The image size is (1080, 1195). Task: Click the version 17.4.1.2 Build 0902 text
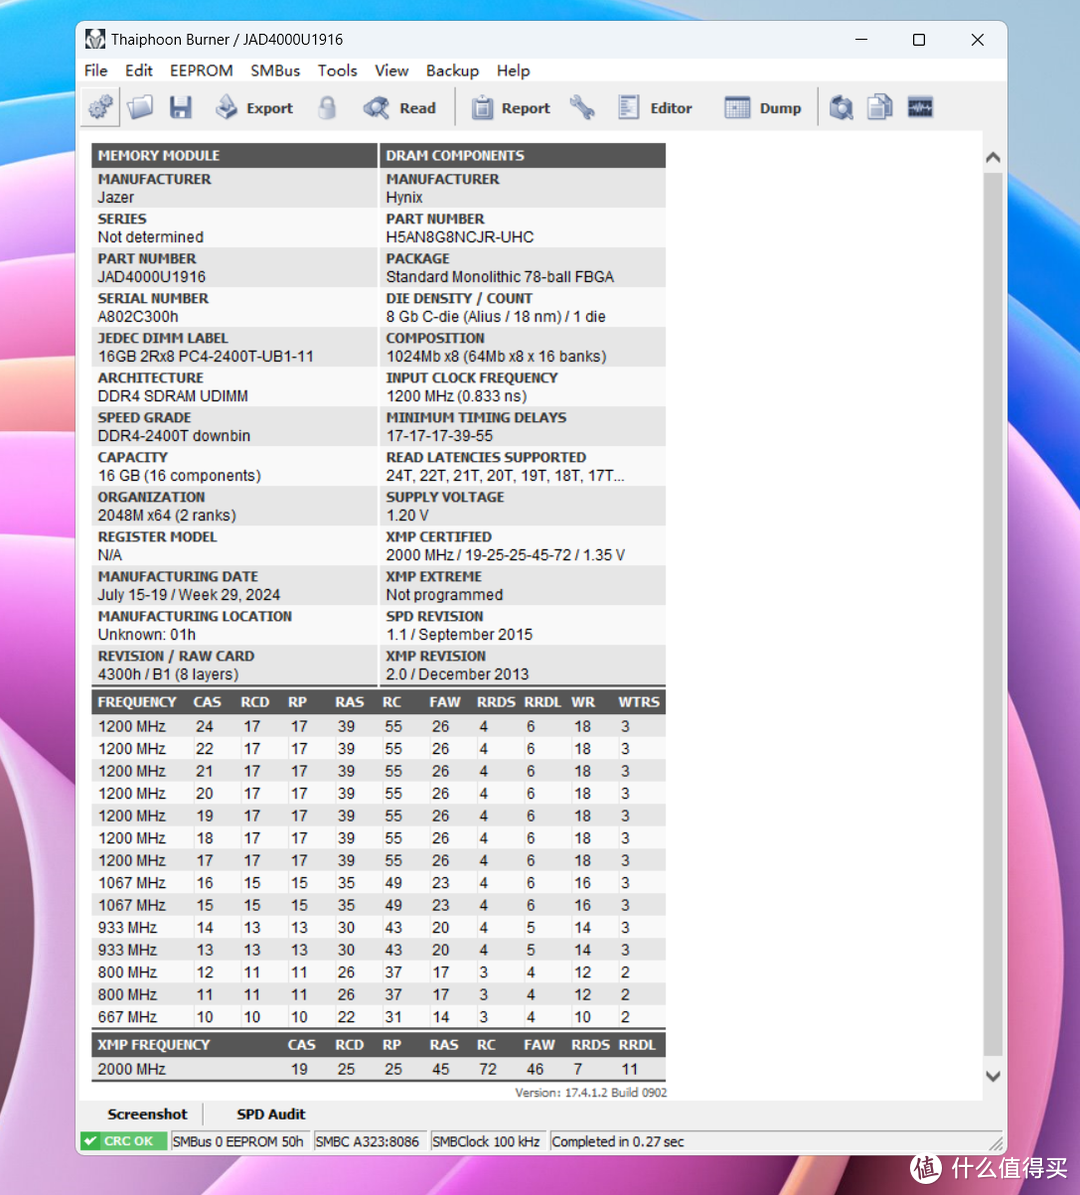point(591,1092)
